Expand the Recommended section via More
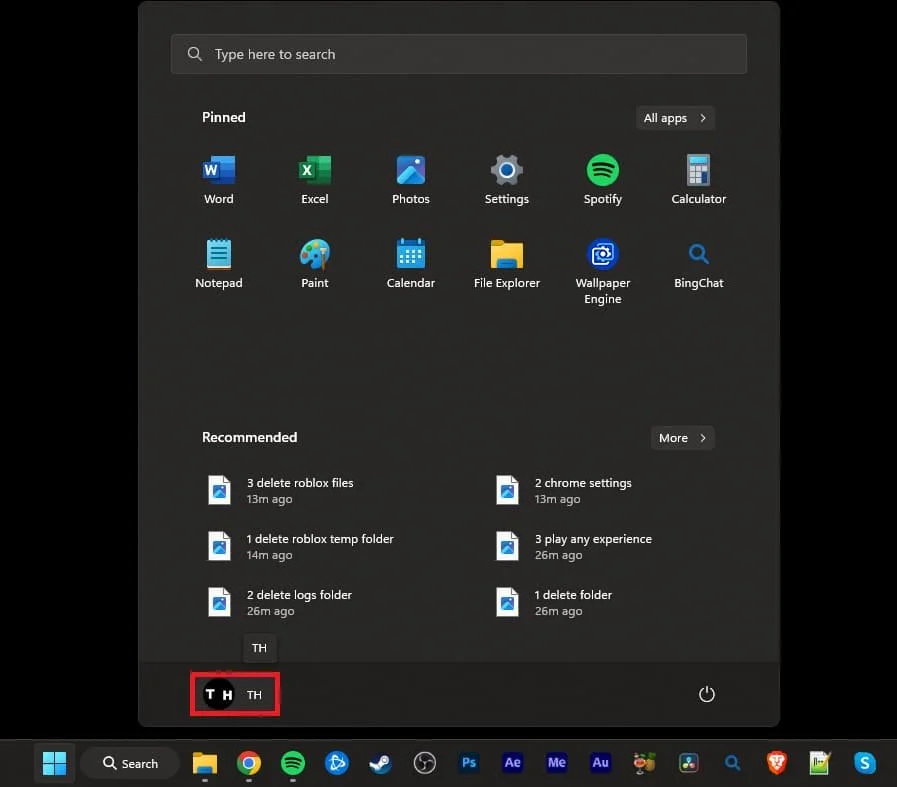The image size is (897, 787). tap(682, 438)
